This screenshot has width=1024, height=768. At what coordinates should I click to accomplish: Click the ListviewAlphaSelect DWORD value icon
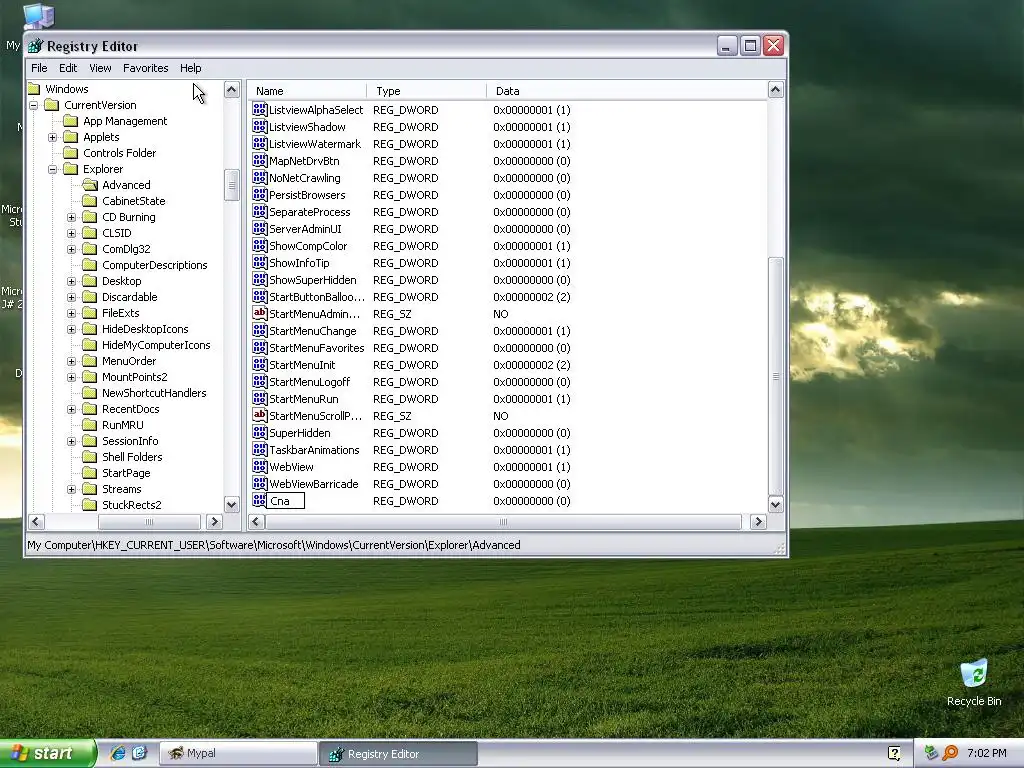tap(260, 110)
